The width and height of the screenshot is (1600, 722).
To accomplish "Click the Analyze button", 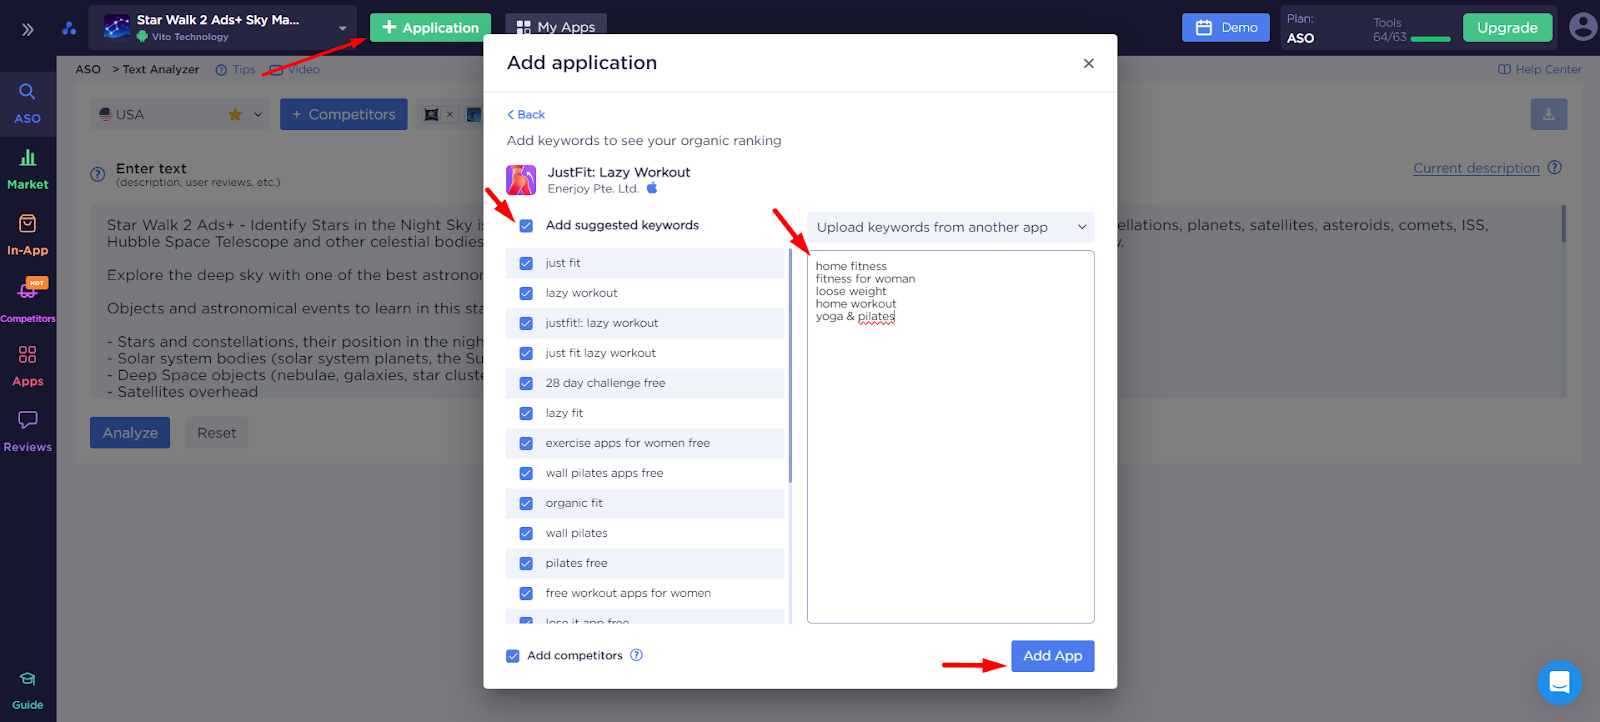I will (x=130, y=433).
